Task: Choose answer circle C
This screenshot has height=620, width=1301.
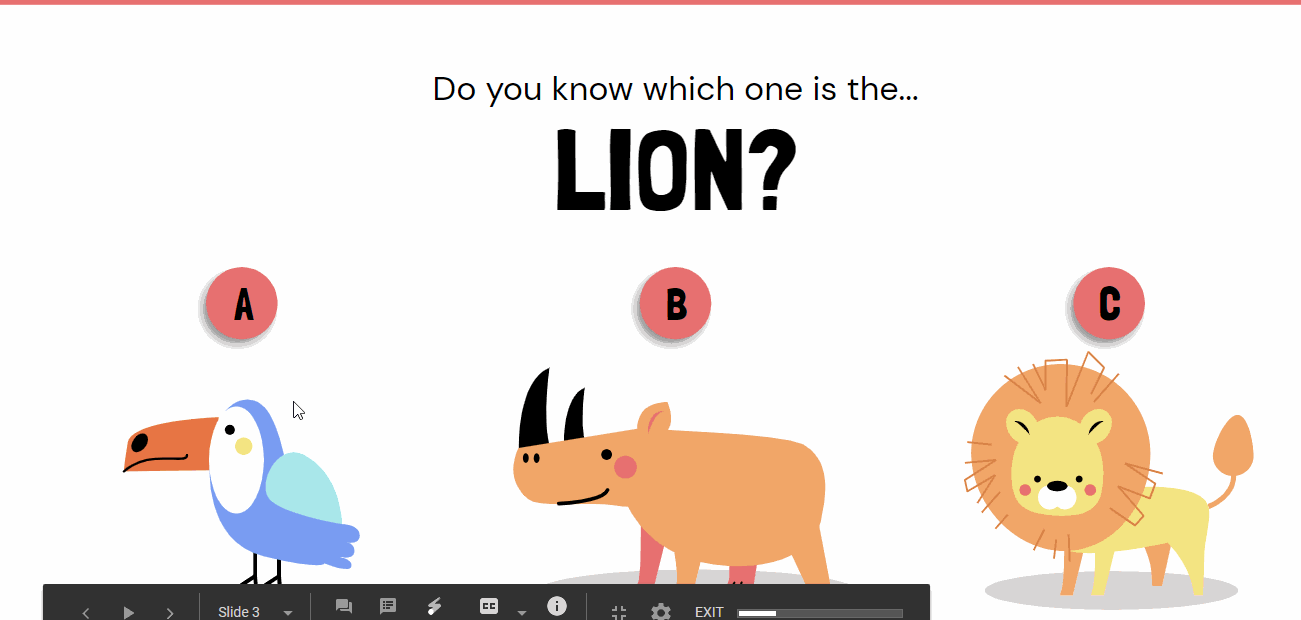Action: [1108, 304]
